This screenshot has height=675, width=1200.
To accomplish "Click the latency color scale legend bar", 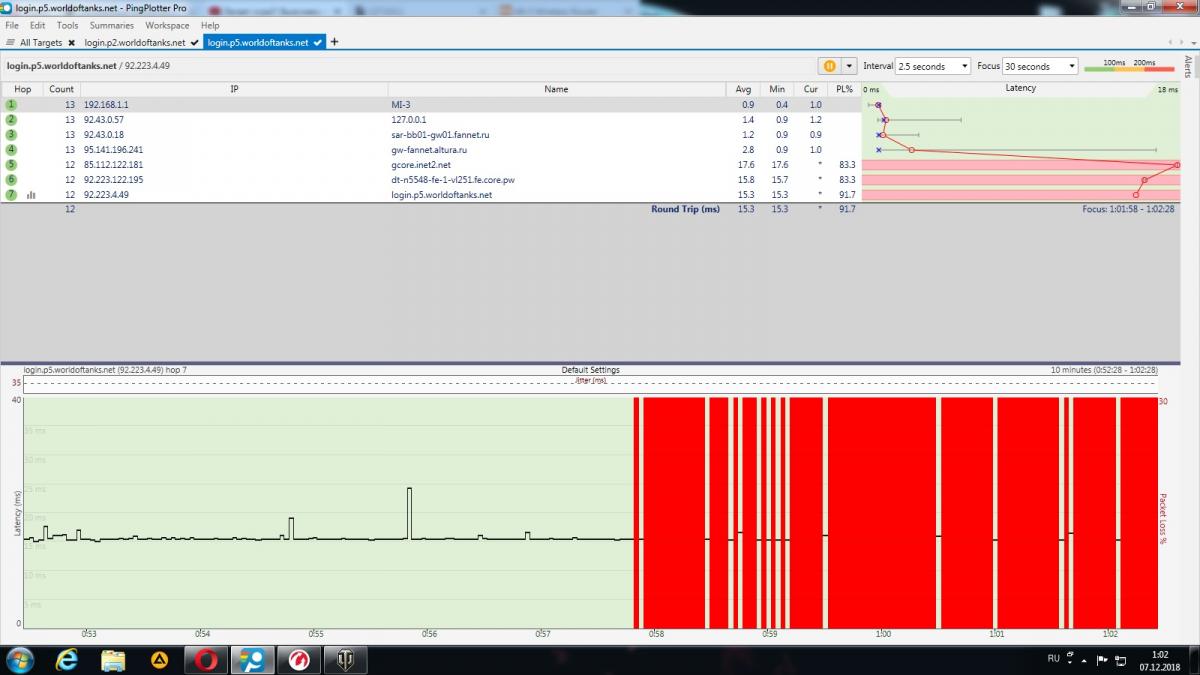I will 1128,68.
